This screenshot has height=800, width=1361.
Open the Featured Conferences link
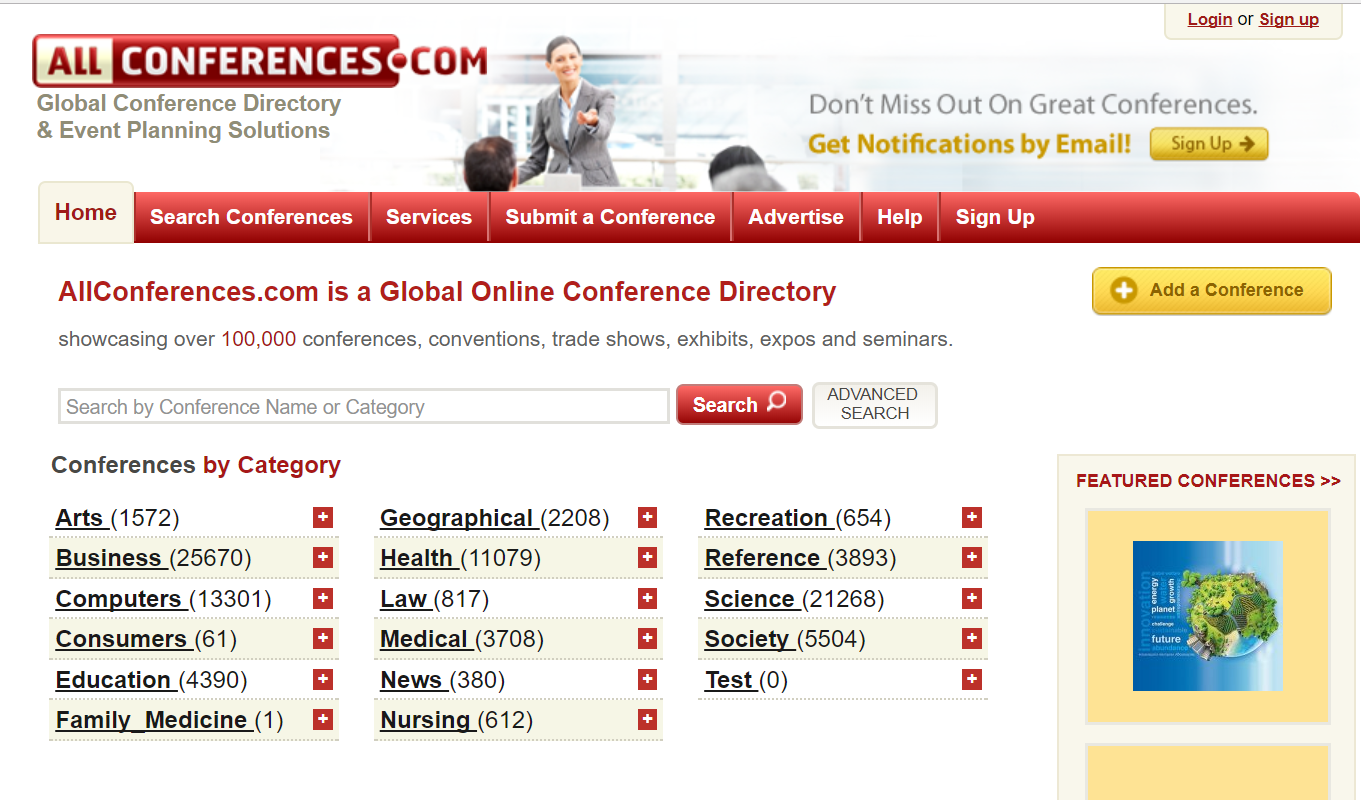point(1208,481)
